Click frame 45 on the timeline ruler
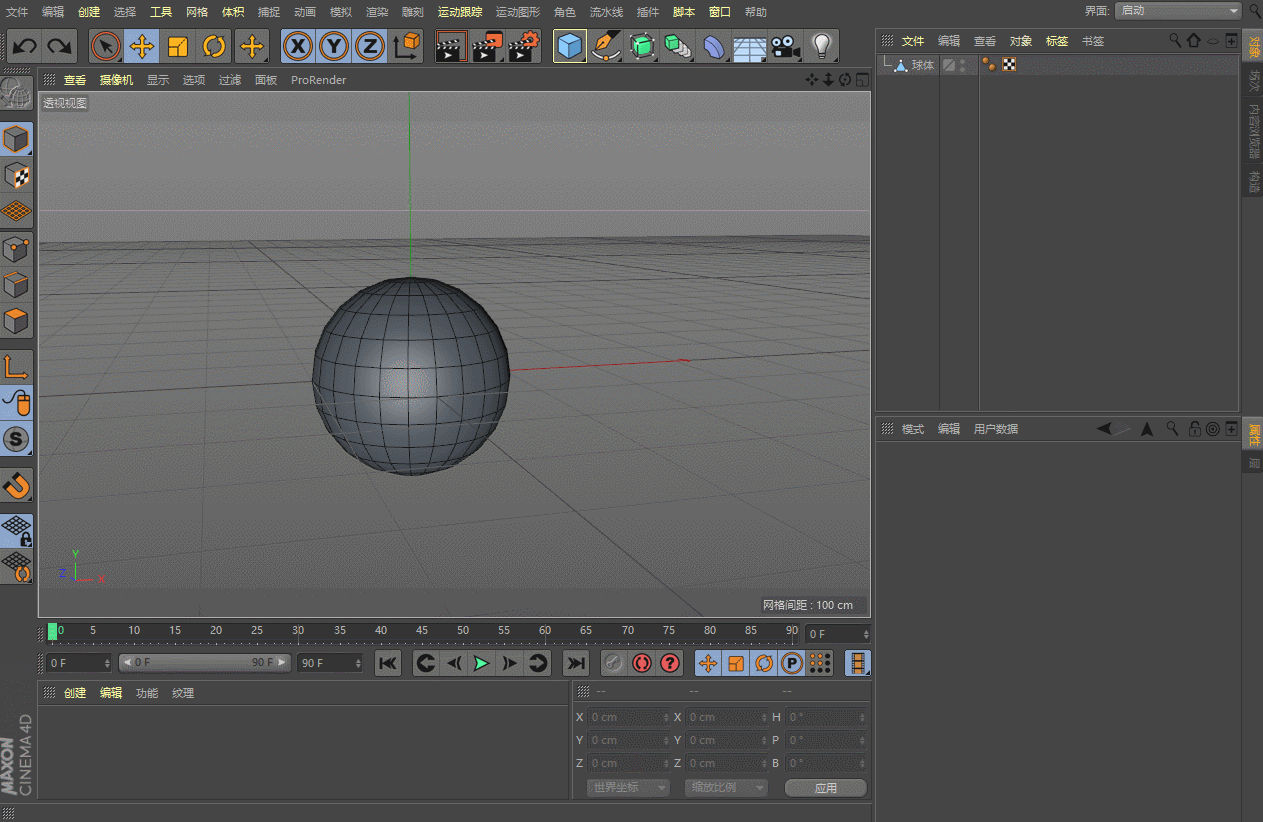The image size is (1263, 822). 422,631
